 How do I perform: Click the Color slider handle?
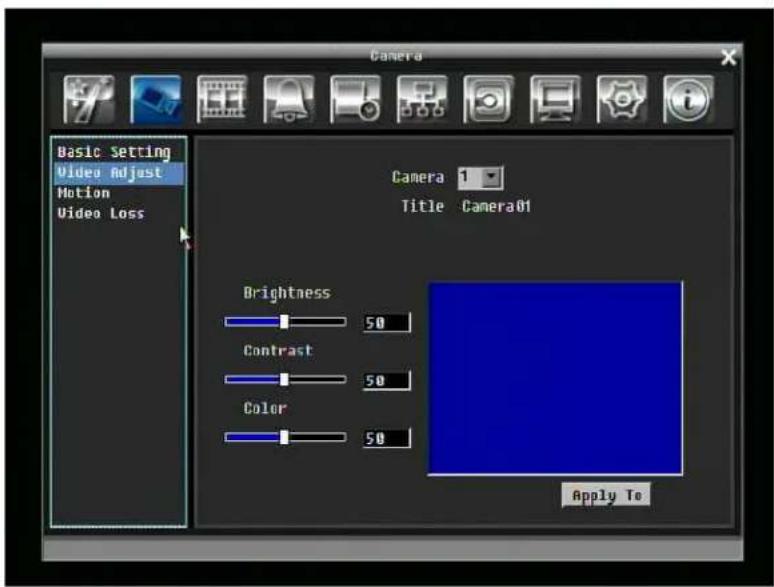coord(284,437)
